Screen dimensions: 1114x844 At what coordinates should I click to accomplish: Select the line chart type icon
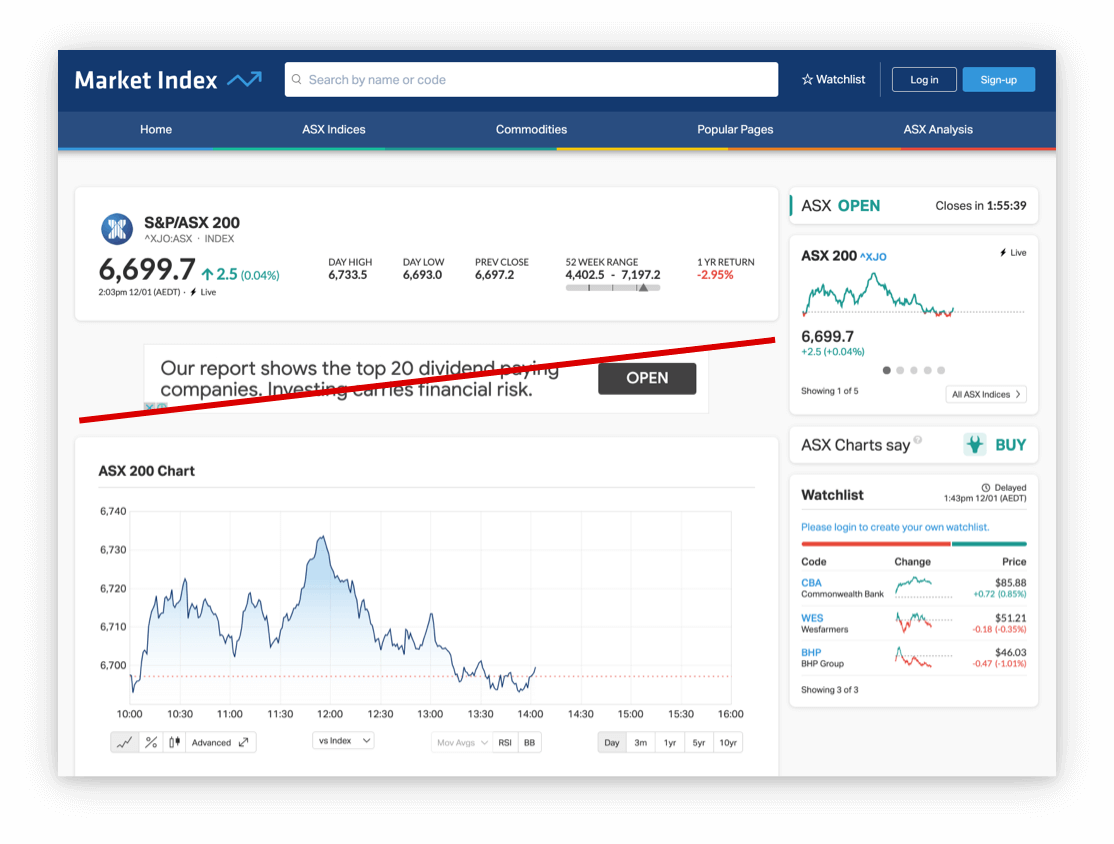(x=124, y=742)
